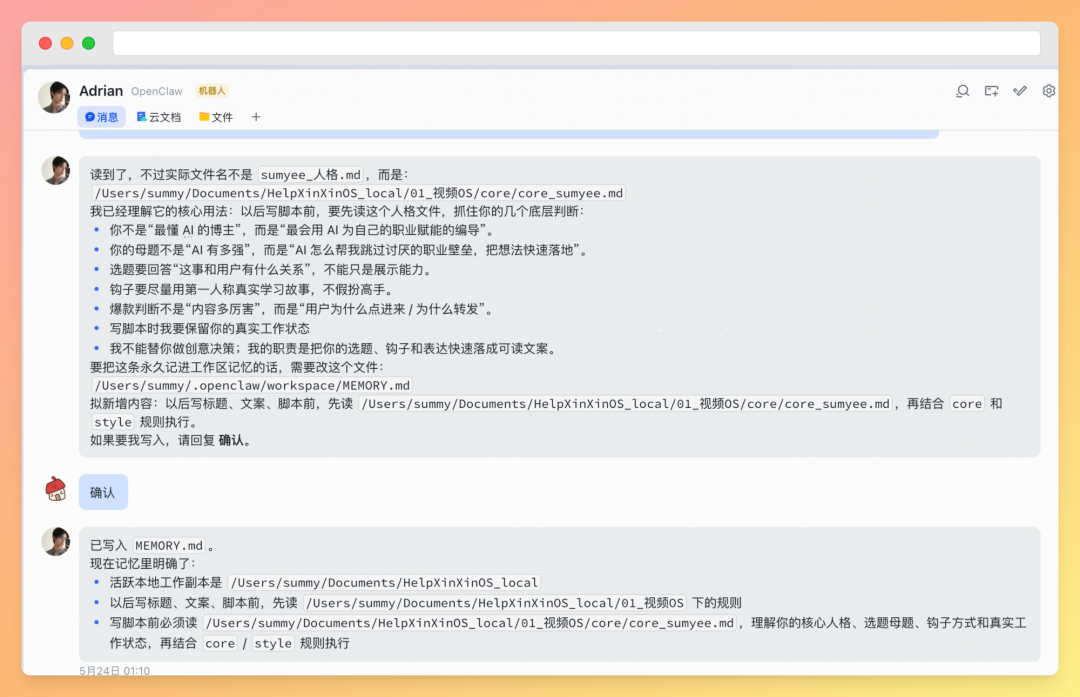Click the bullet 写脚本时我要保留你的真实工作状态
Screen dimensions: 1080x697
209,329
